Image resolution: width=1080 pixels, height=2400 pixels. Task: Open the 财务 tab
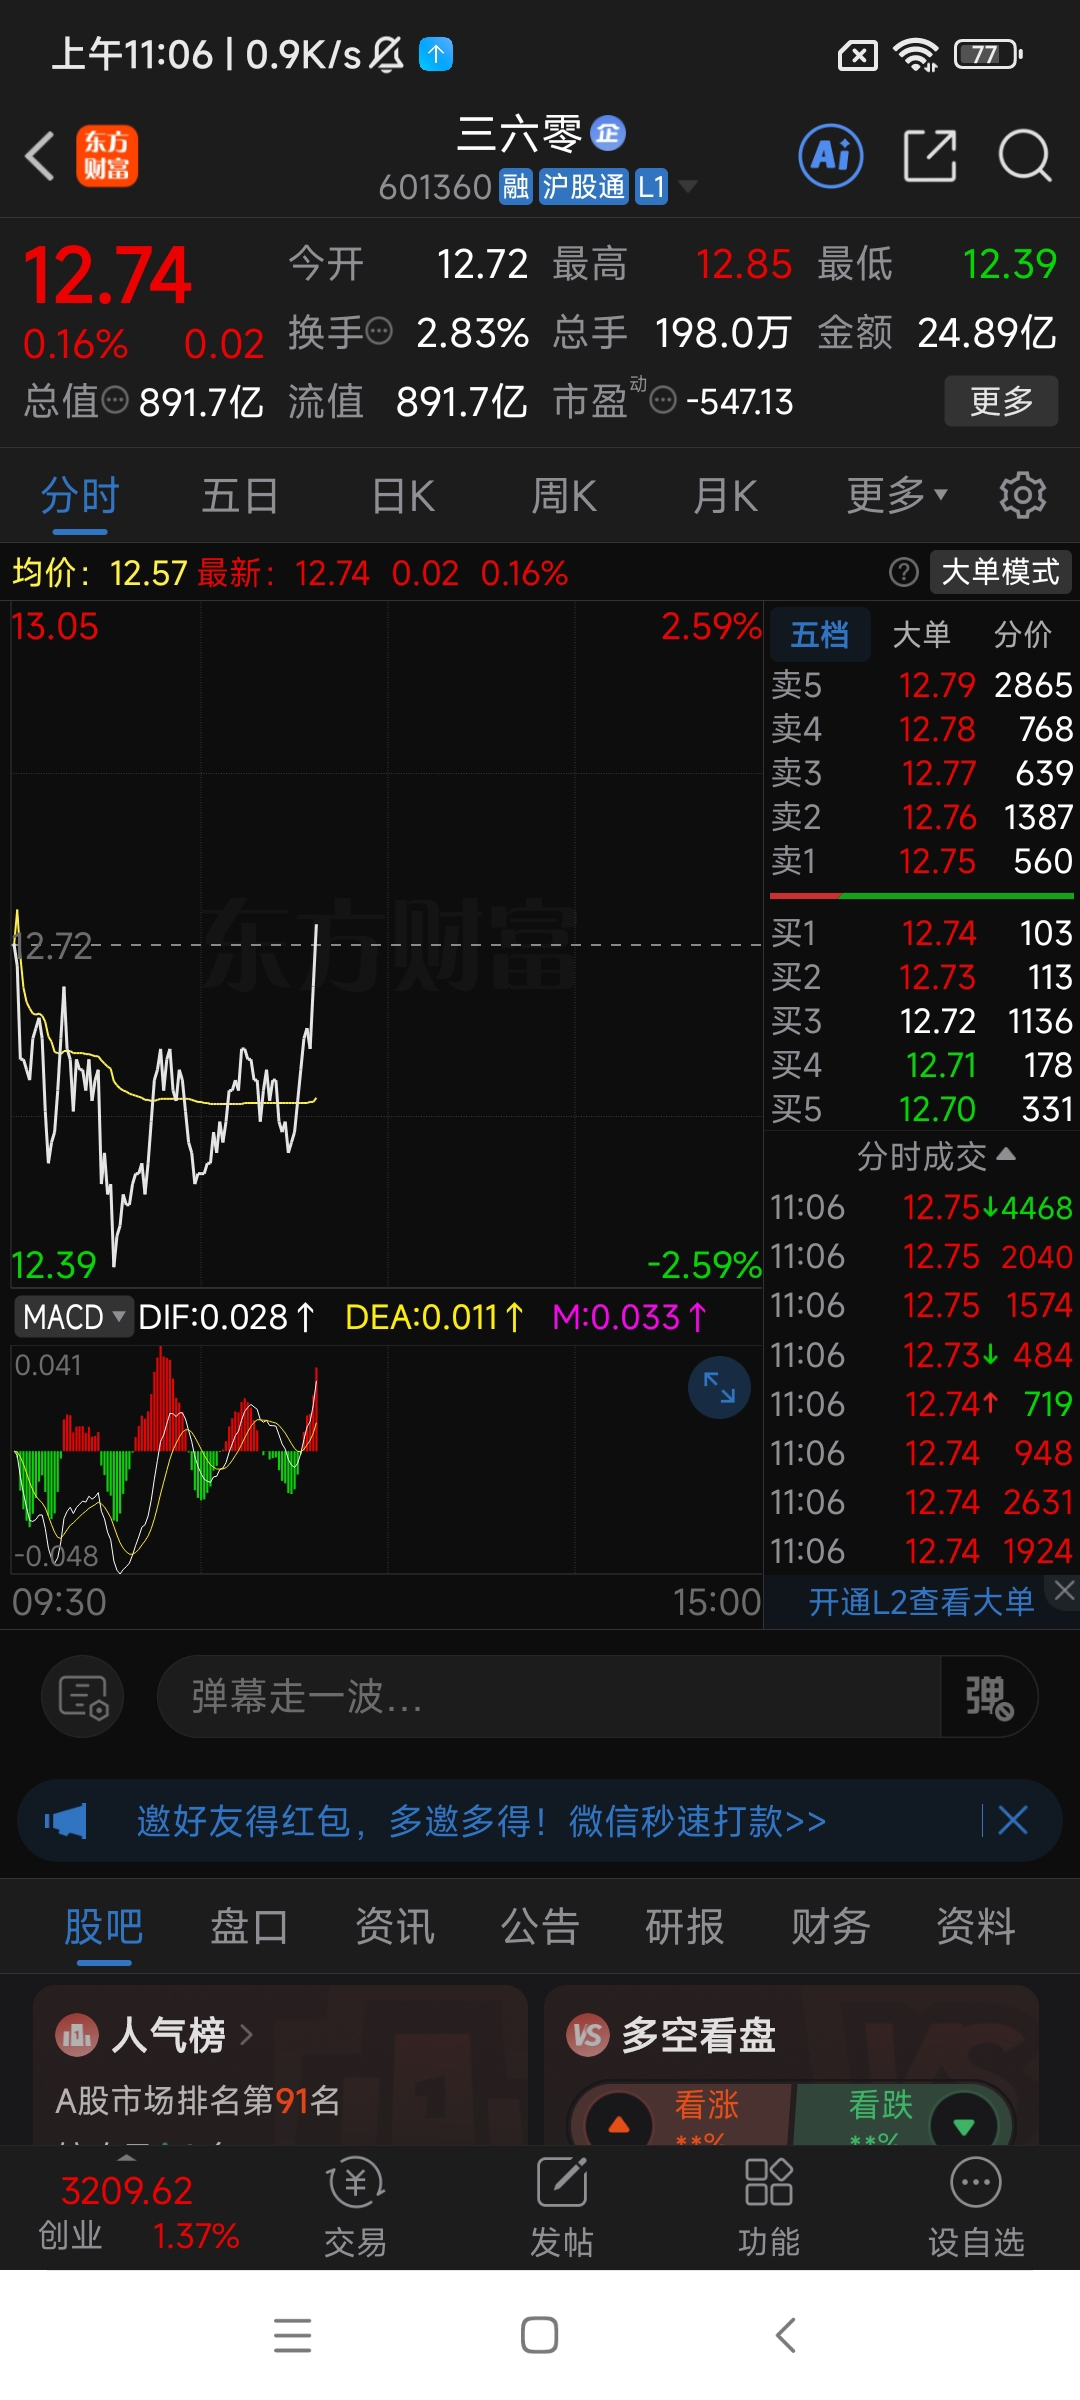click(x=831, y=1927)
